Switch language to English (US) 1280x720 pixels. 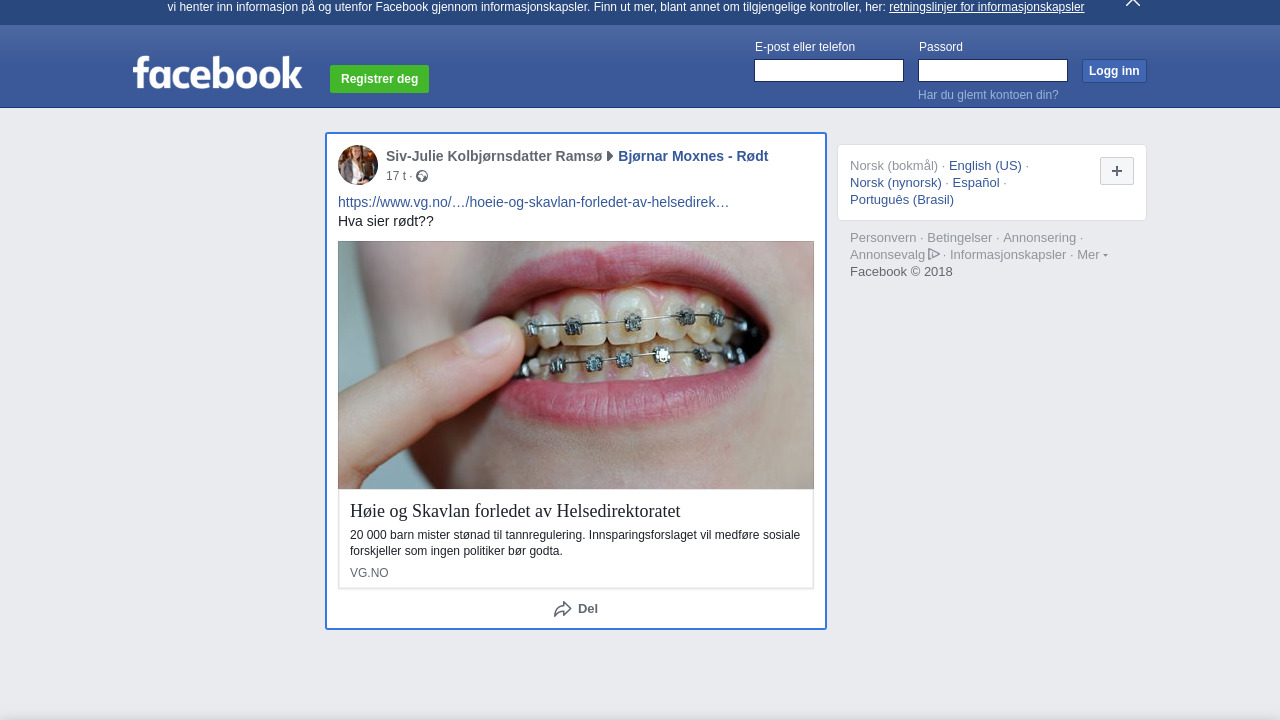(985, 166)
